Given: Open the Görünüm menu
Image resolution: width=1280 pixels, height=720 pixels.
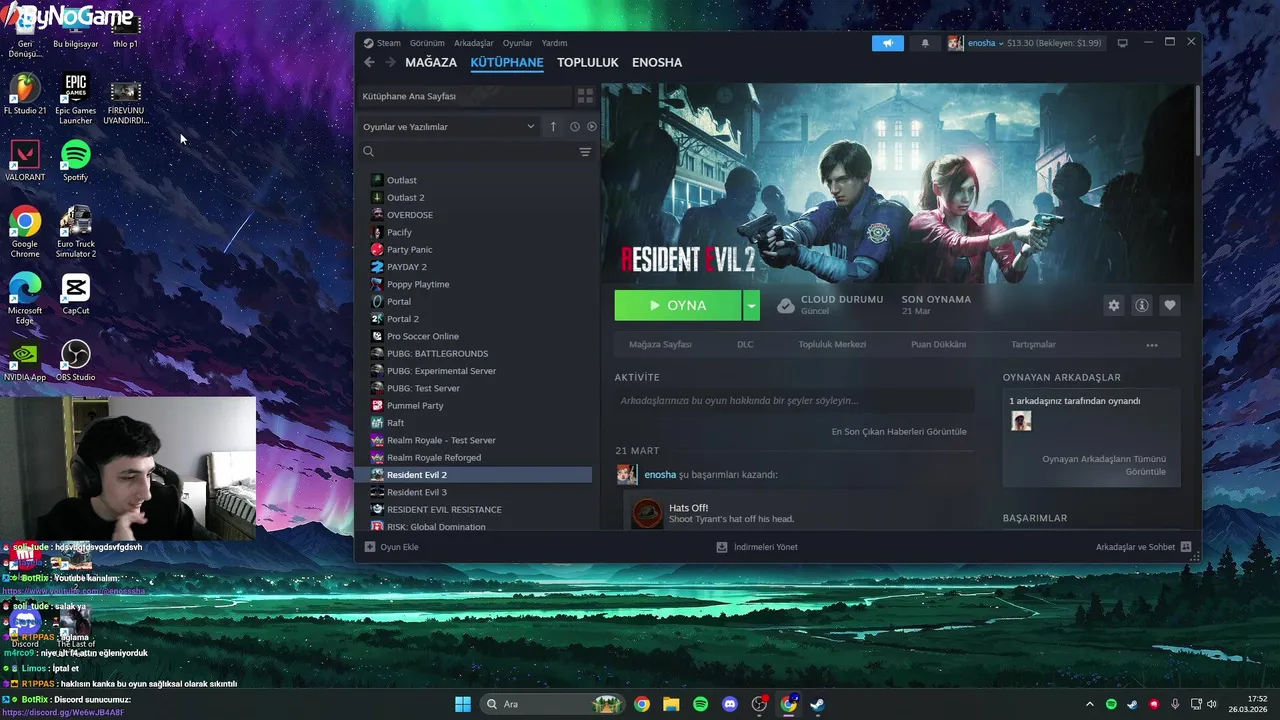Looking at the screenshot, I should point(427,43).
